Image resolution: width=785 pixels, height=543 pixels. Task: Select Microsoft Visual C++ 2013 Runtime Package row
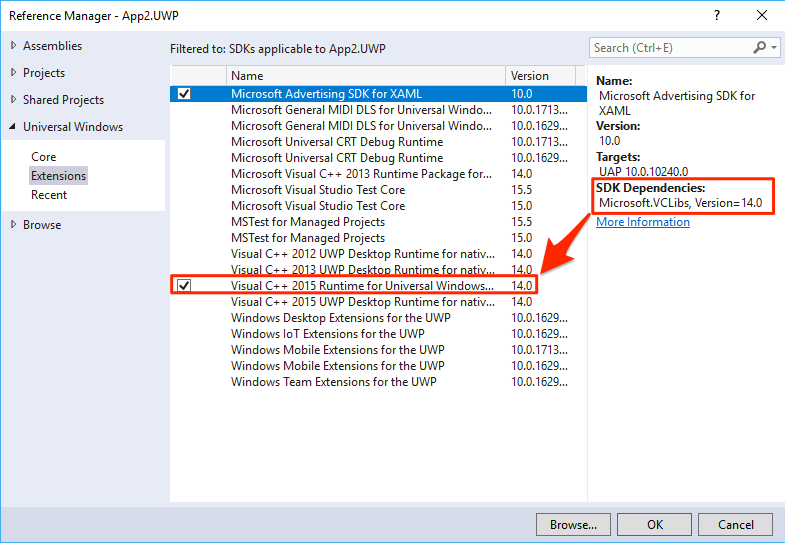pos(378,174)
